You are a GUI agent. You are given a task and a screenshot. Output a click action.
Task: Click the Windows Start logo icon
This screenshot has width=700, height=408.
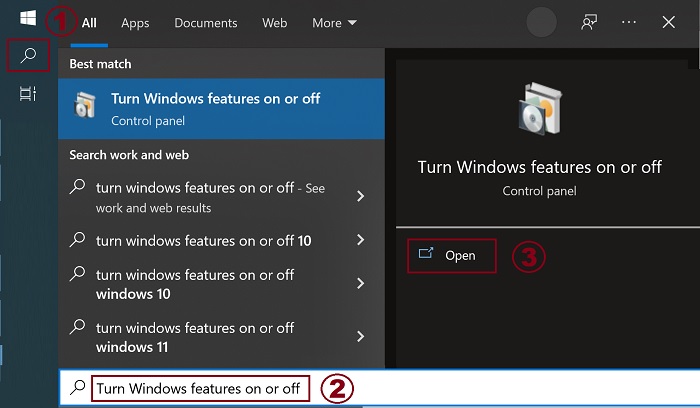pos(28,19)
